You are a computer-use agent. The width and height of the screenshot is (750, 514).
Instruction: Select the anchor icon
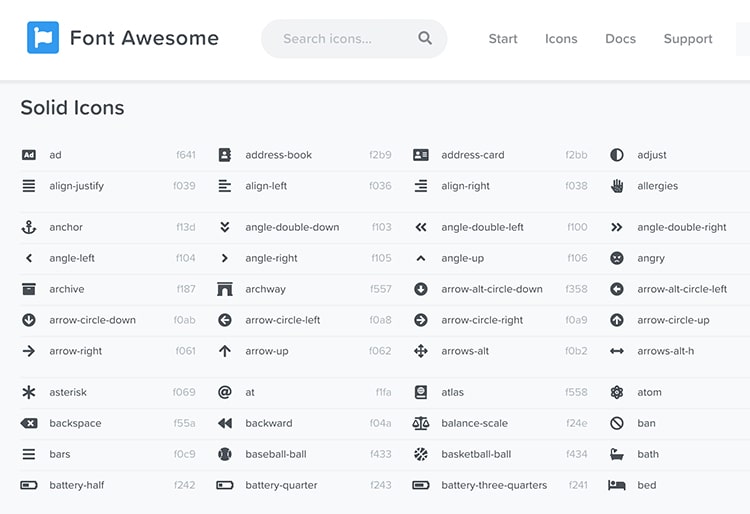coord(29,227)
